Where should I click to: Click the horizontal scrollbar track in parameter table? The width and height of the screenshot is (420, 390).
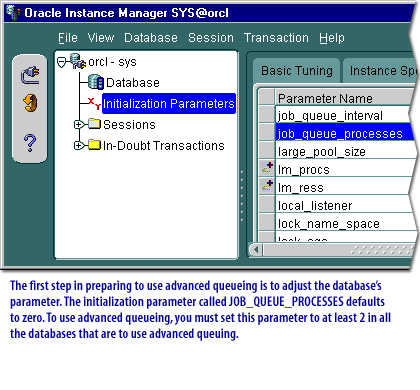tap(337, 249)
